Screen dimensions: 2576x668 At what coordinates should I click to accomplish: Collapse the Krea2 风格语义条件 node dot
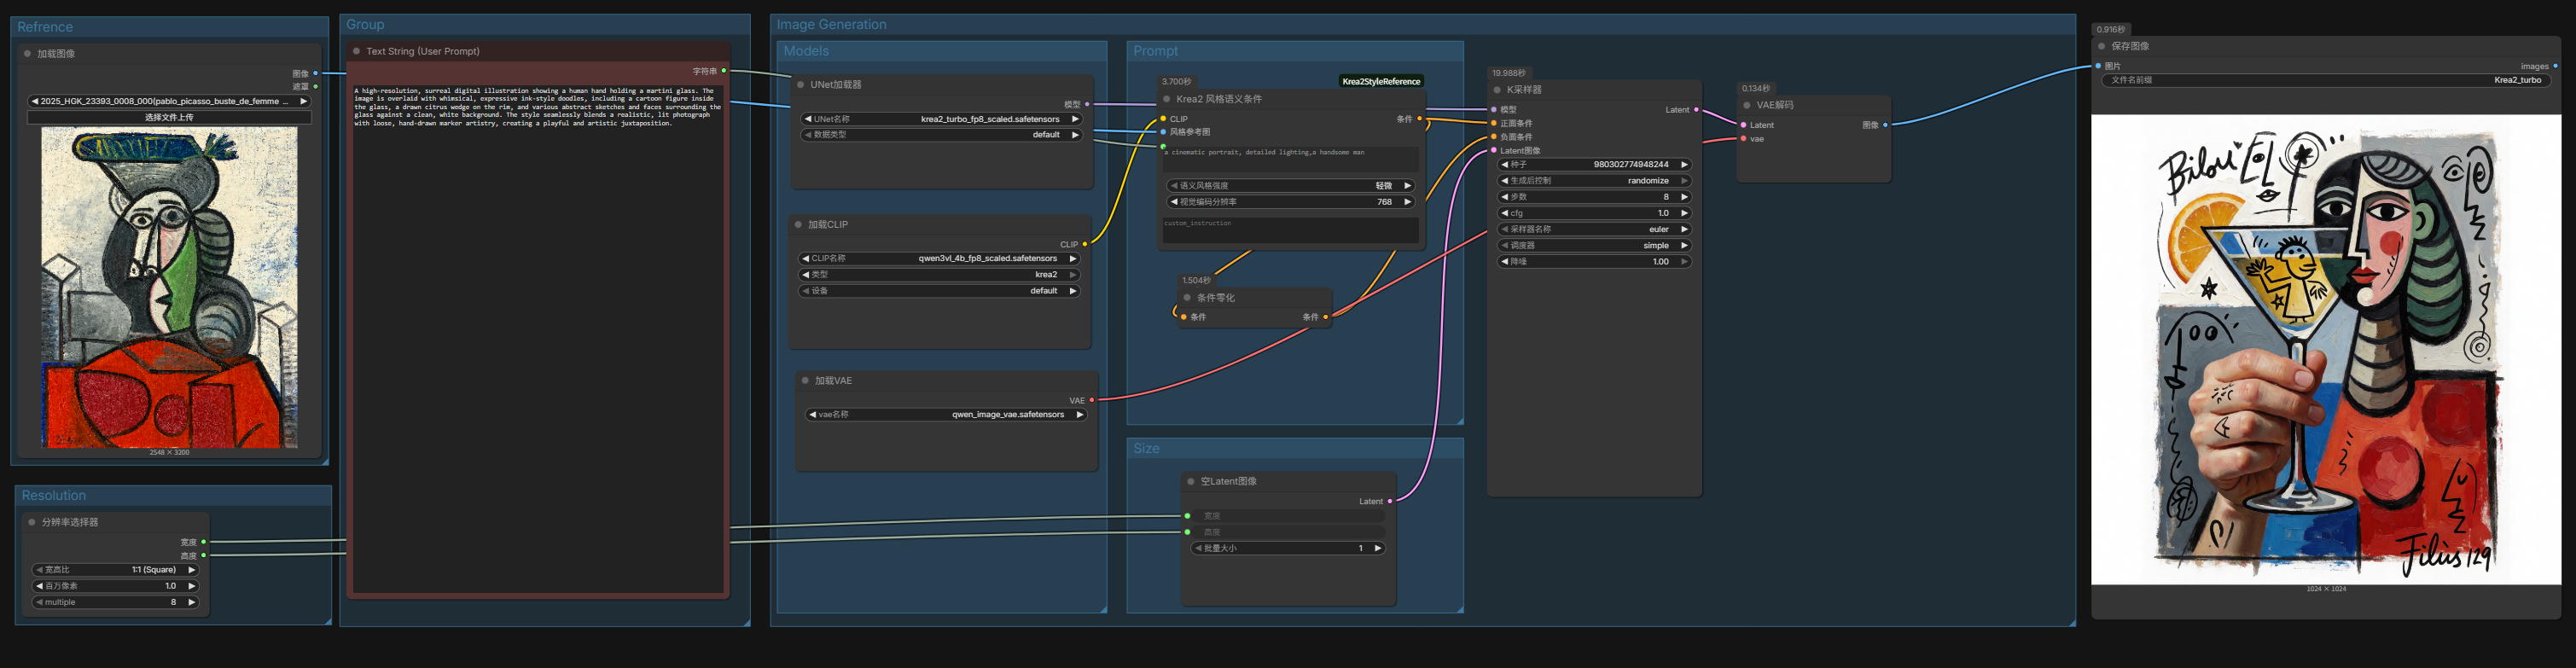[x=1166, y=99]
